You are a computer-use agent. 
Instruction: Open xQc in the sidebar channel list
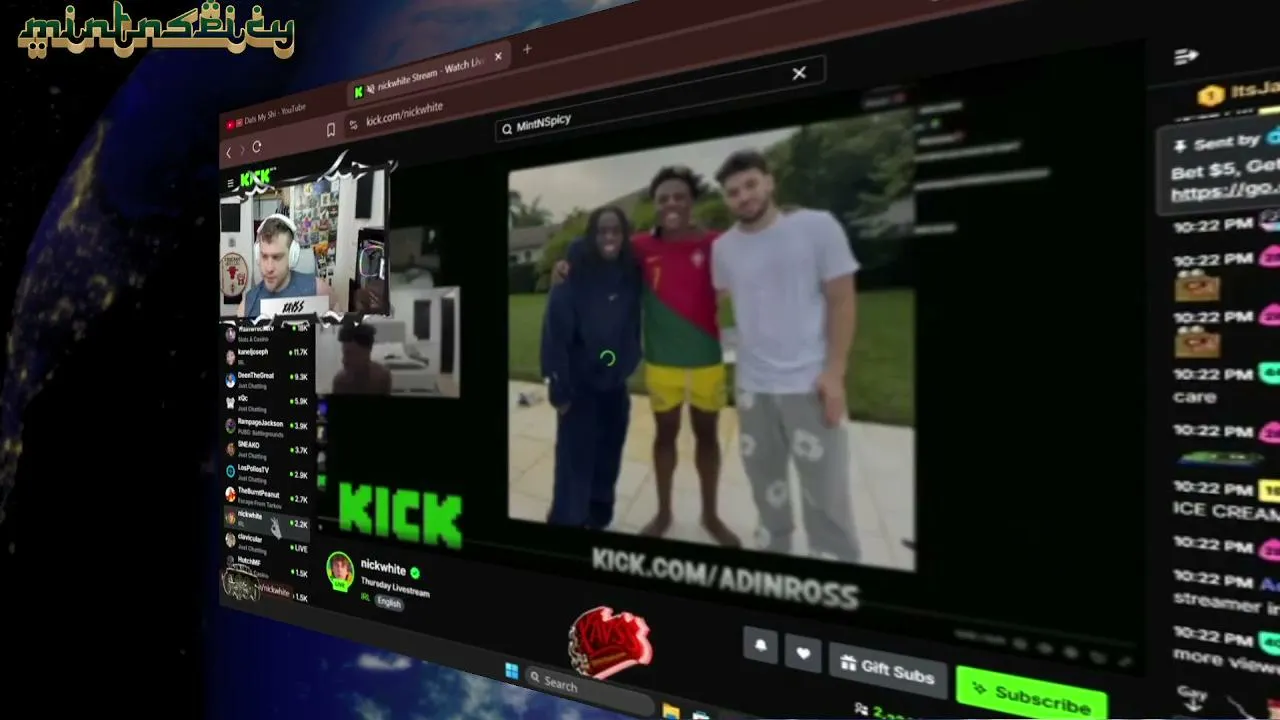coord(267,403)
